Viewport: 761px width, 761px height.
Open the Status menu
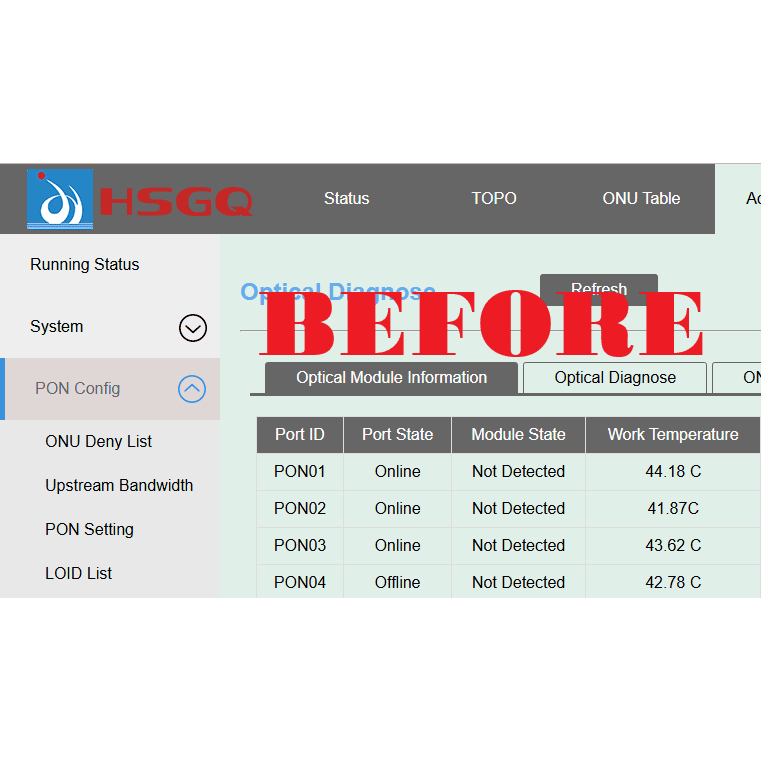click(x=346, y=199)
